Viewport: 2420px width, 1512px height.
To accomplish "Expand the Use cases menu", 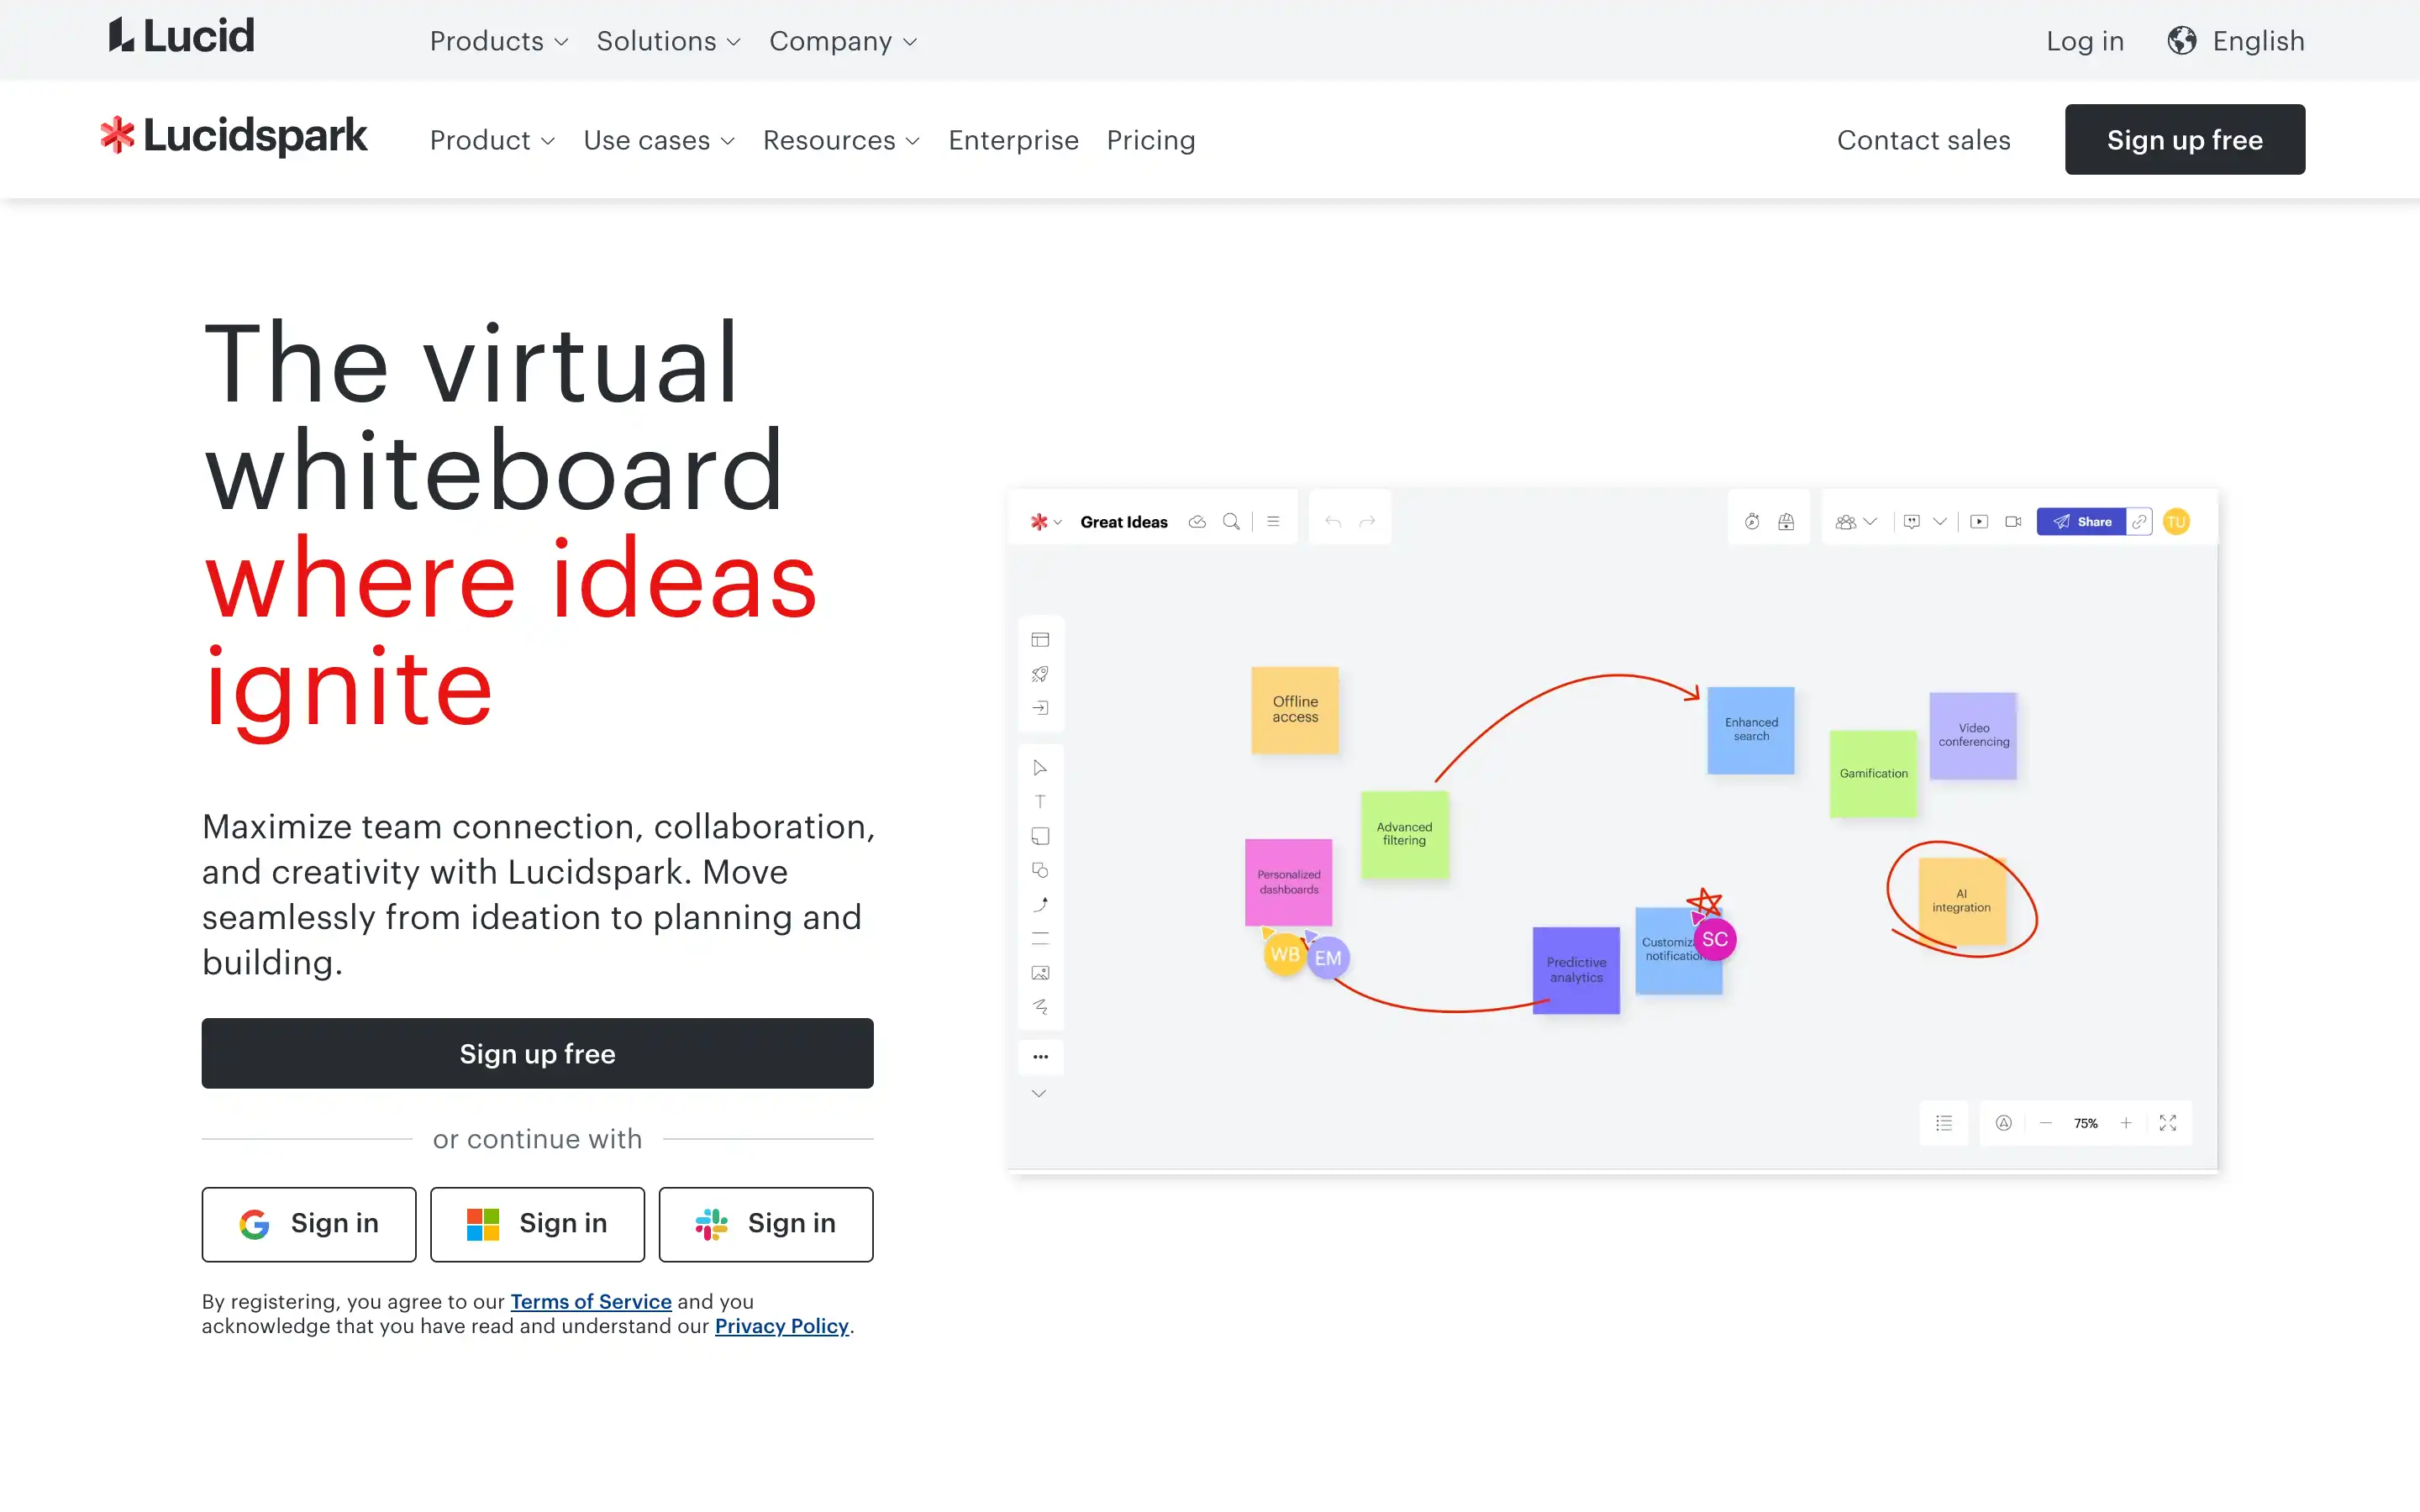I will click(x=659, y=140).
